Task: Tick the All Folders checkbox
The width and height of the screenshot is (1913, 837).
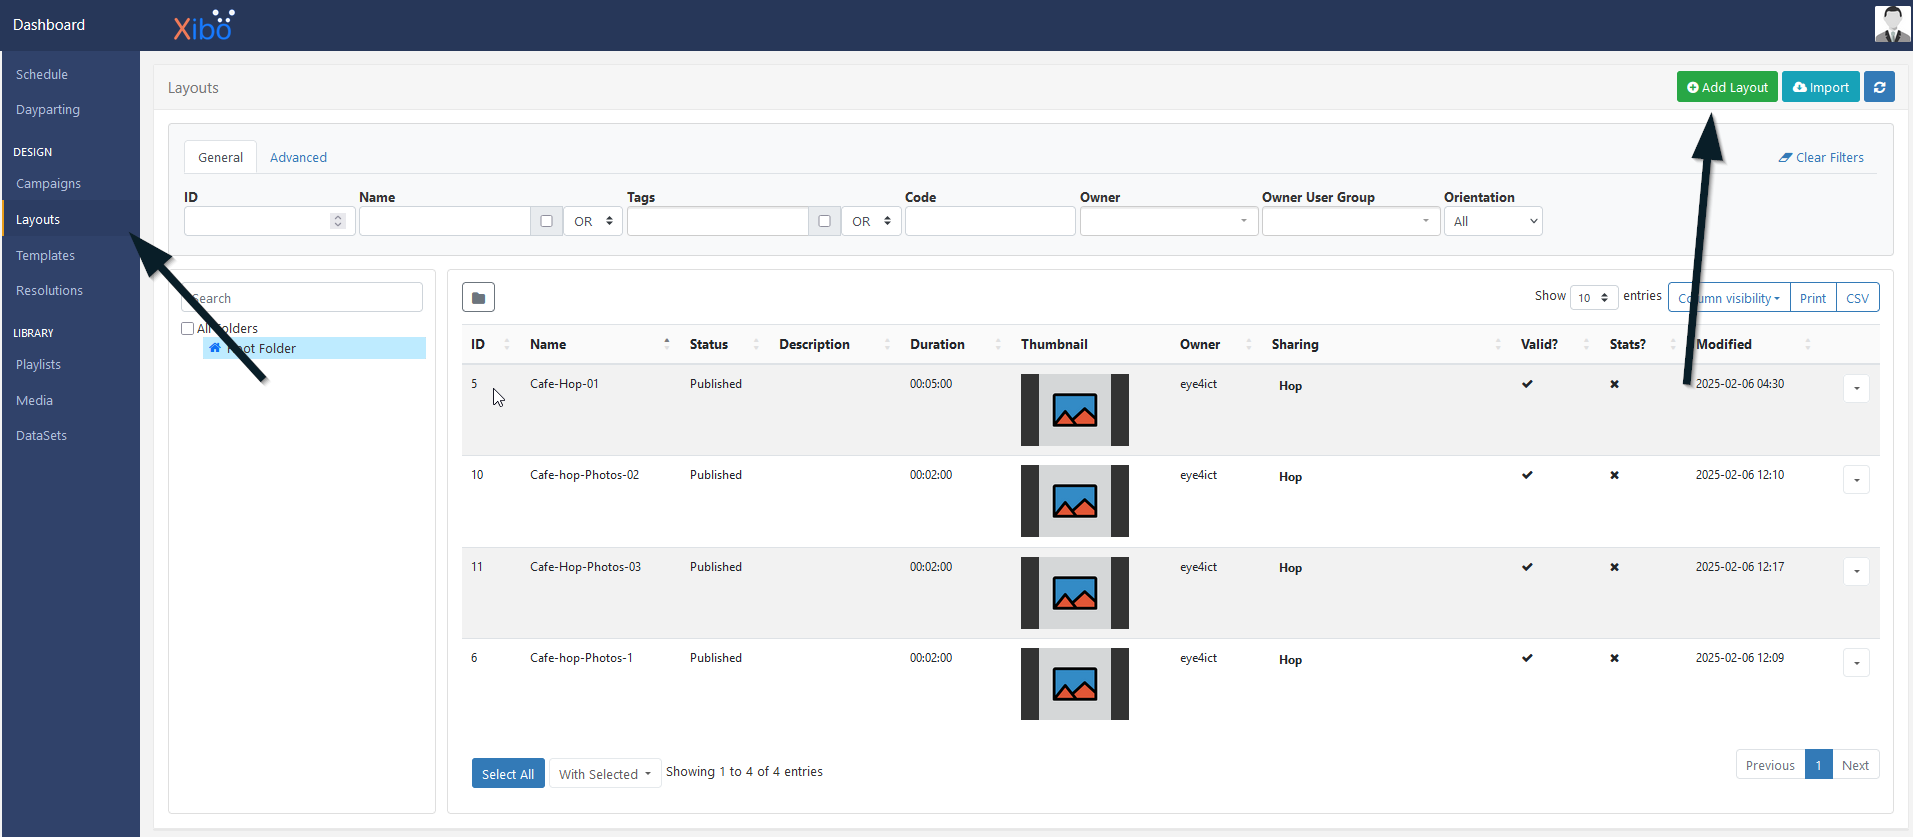Action: pos(187,329)
